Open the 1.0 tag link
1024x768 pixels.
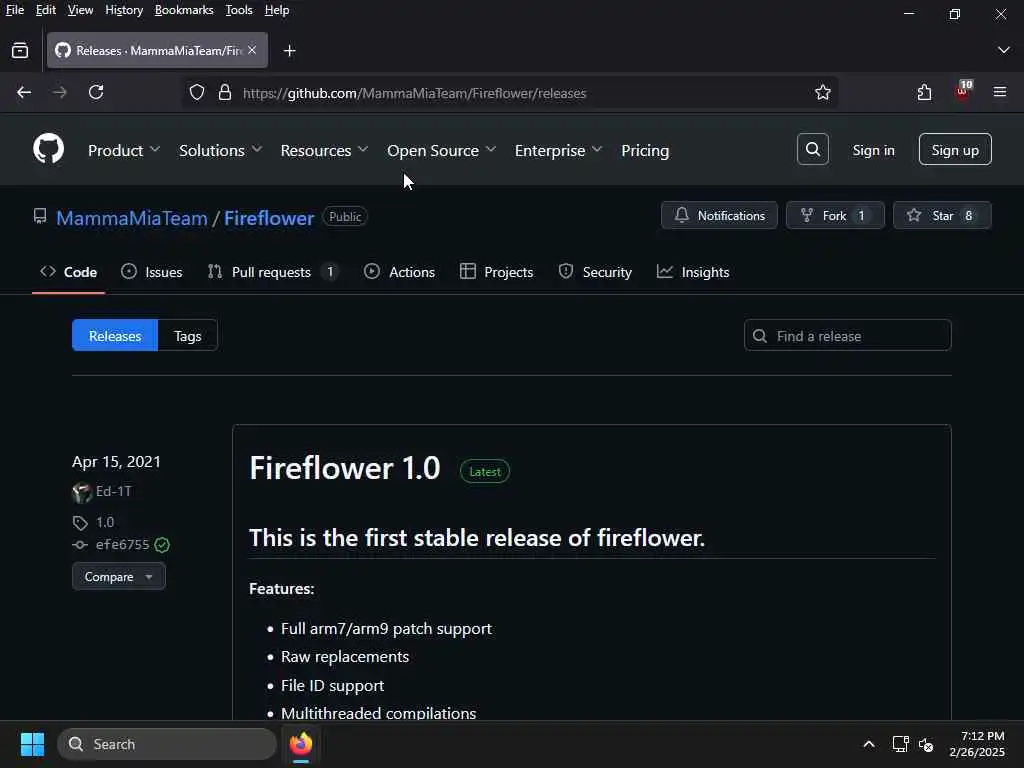point(105,522)
